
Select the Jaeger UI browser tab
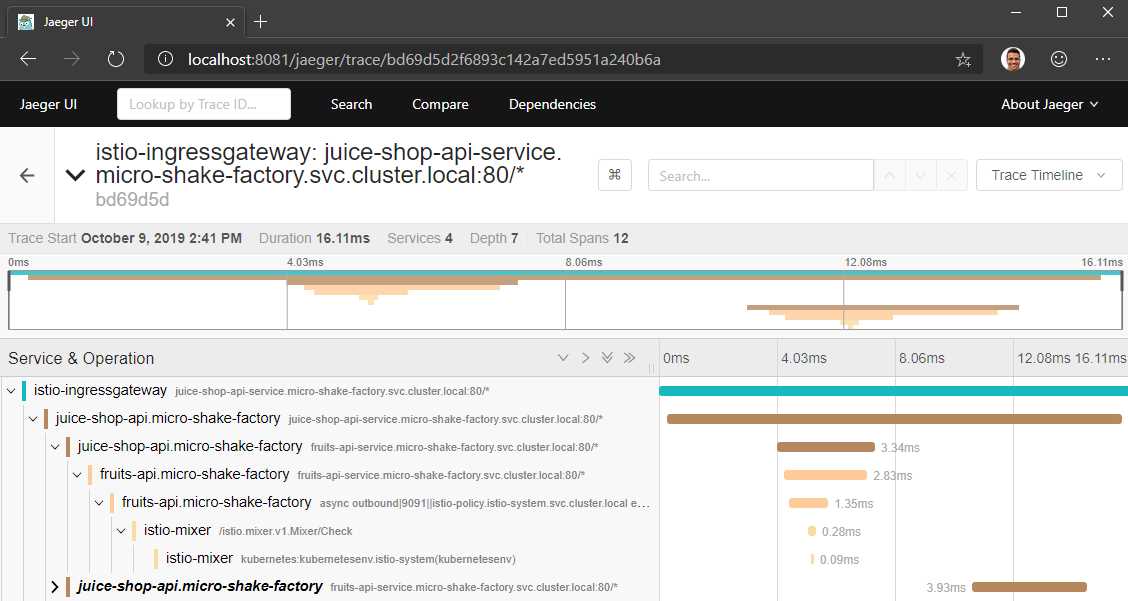tap(126, 22)
